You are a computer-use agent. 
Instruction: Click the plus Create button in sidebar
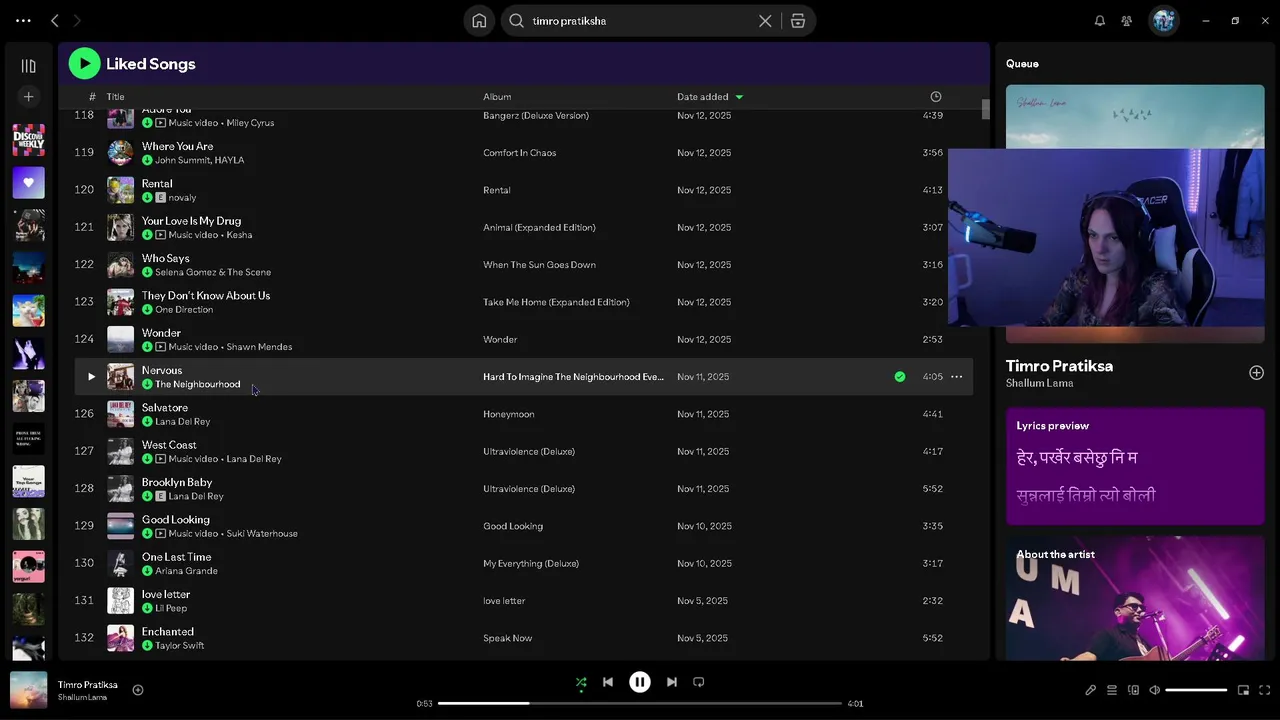coord(28,97)
